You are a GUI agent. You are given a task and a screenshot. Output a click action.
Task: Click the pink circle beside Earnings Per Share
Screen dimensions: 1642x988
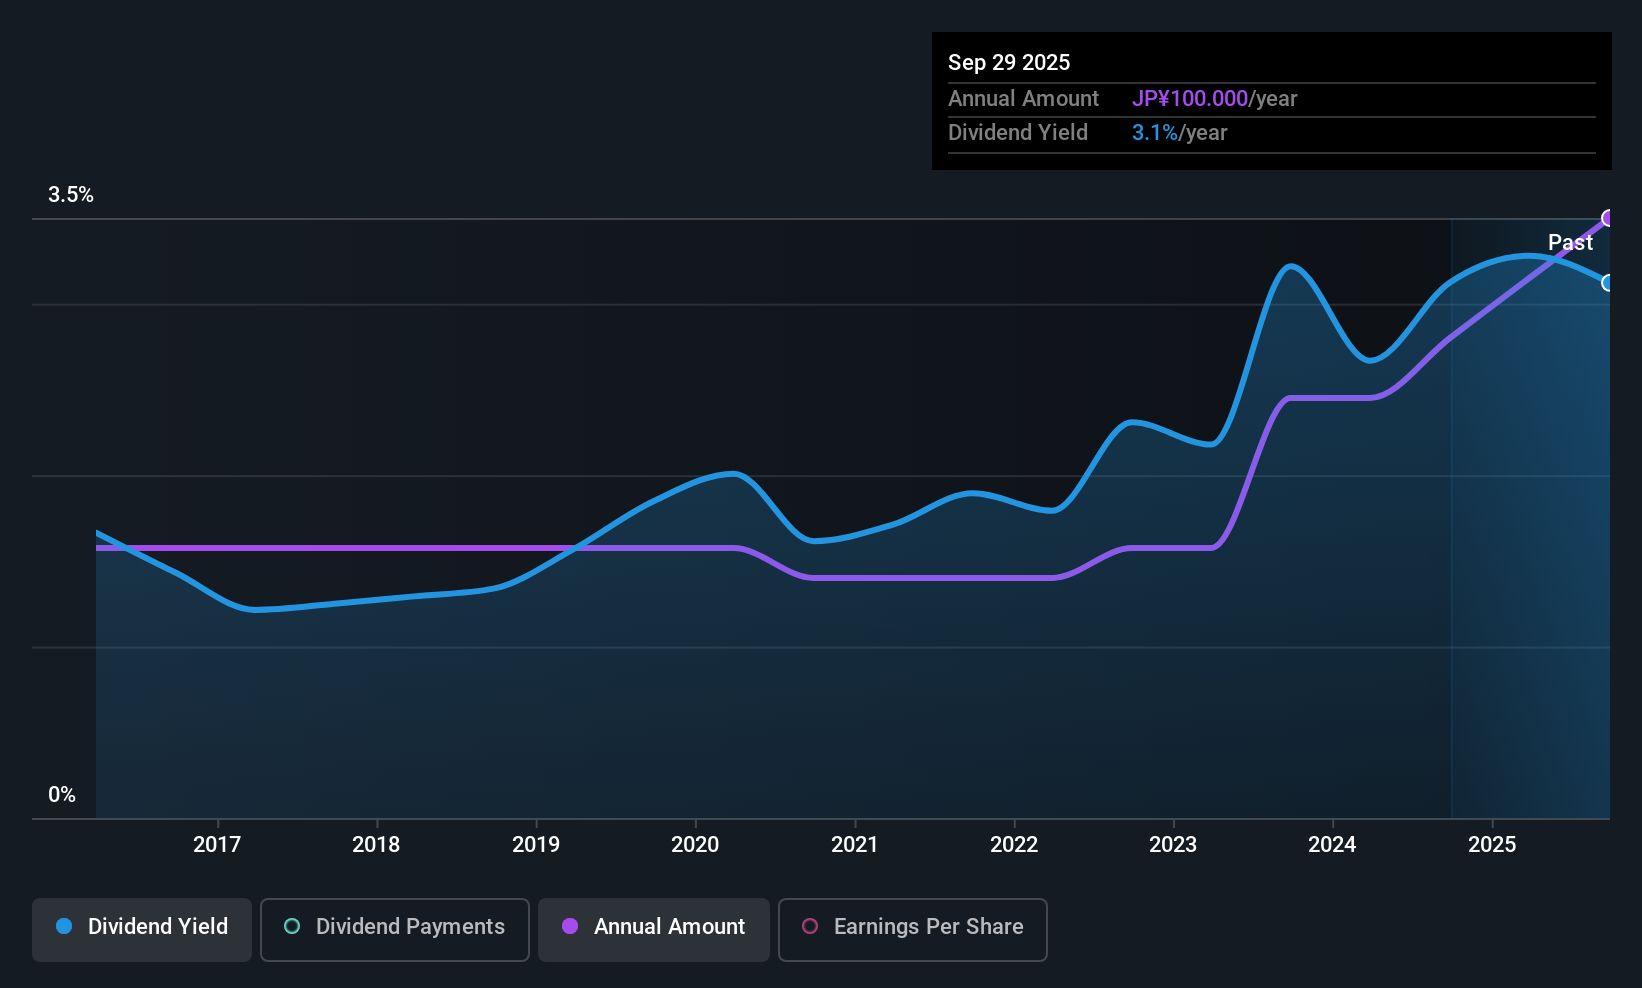[810, 927]
